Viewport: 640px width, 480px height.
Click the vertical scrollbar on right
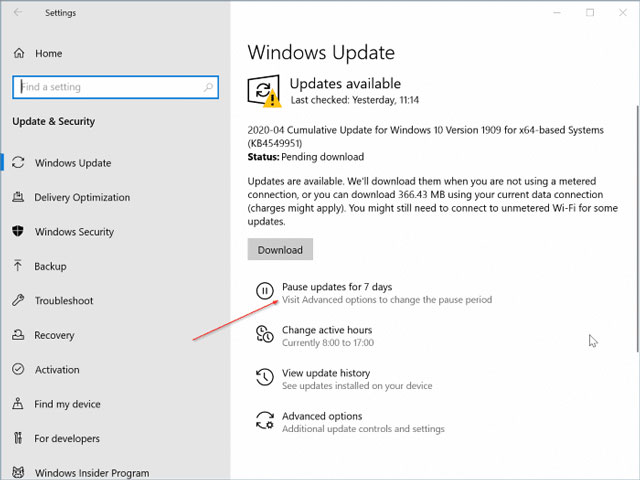tap(637, 229)
